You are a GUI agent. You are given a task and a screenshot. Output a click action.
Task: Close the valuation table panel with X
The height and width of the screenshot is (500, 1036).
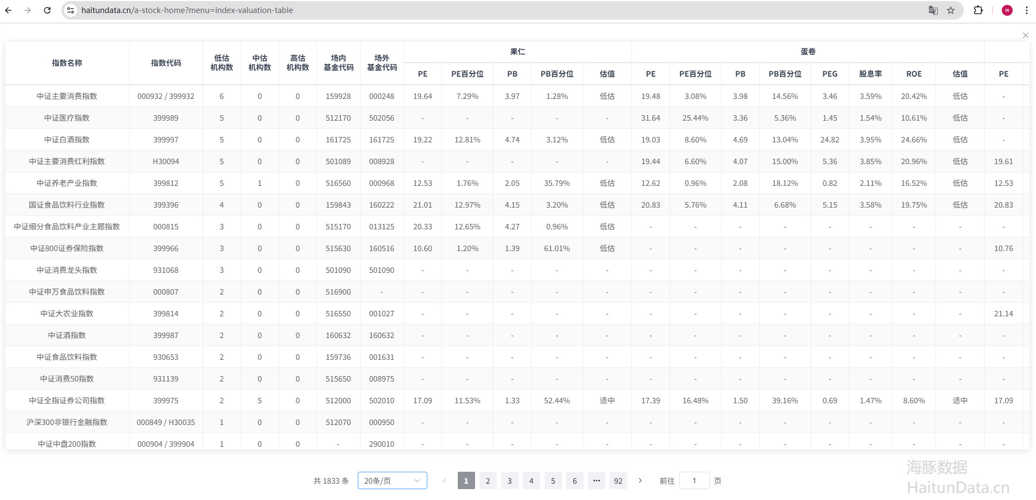pos(1025,35)
